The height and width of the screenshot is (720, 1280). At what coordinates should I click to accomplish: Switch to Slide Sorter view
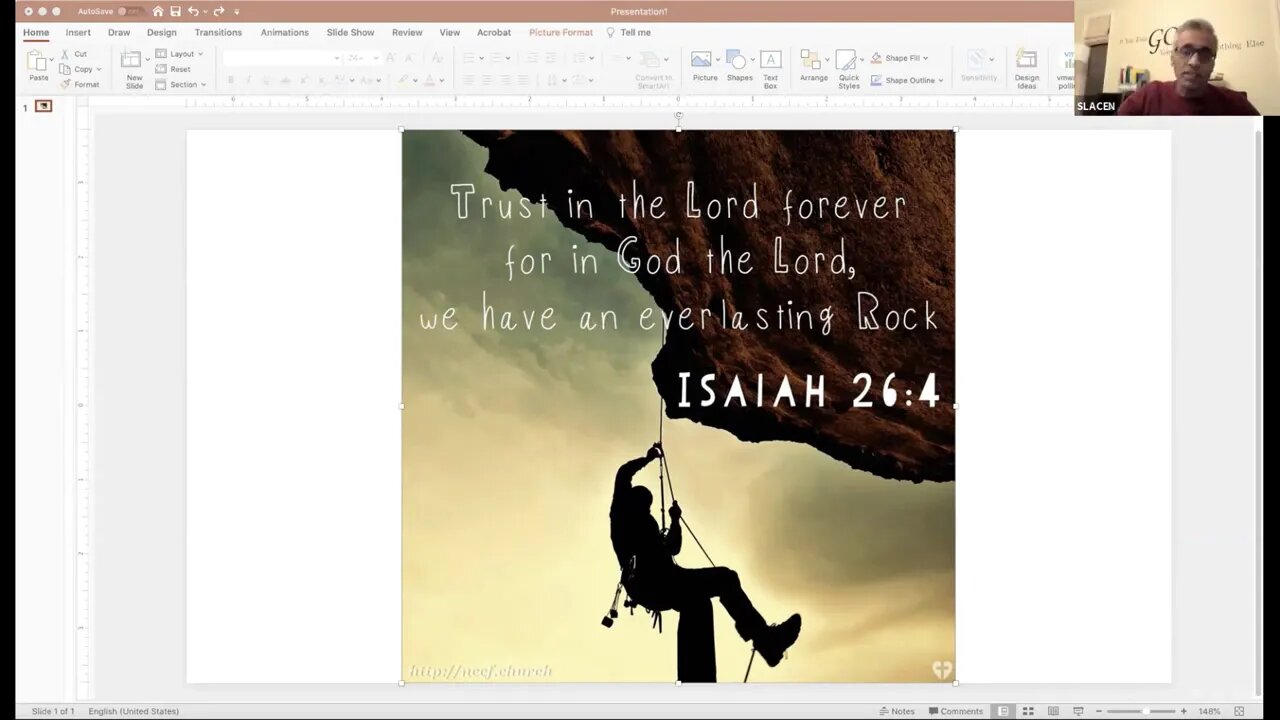[1028, 711]
